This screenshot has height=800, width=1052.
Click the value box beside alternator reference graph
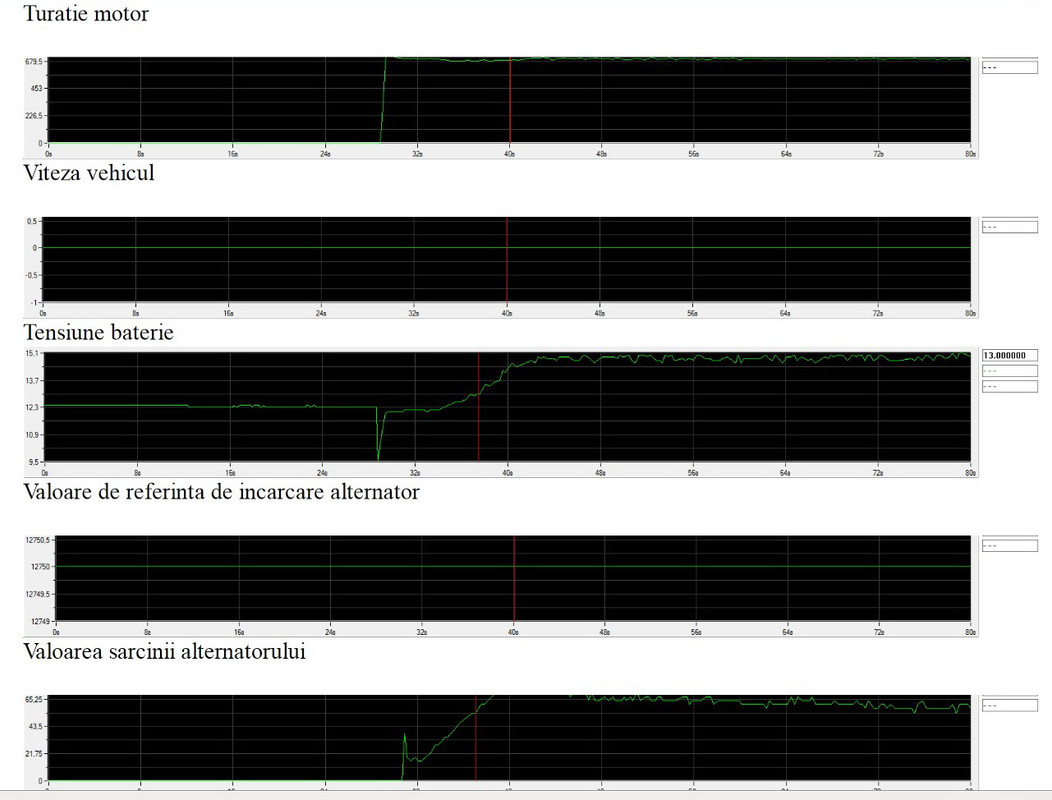[1010, 546]
